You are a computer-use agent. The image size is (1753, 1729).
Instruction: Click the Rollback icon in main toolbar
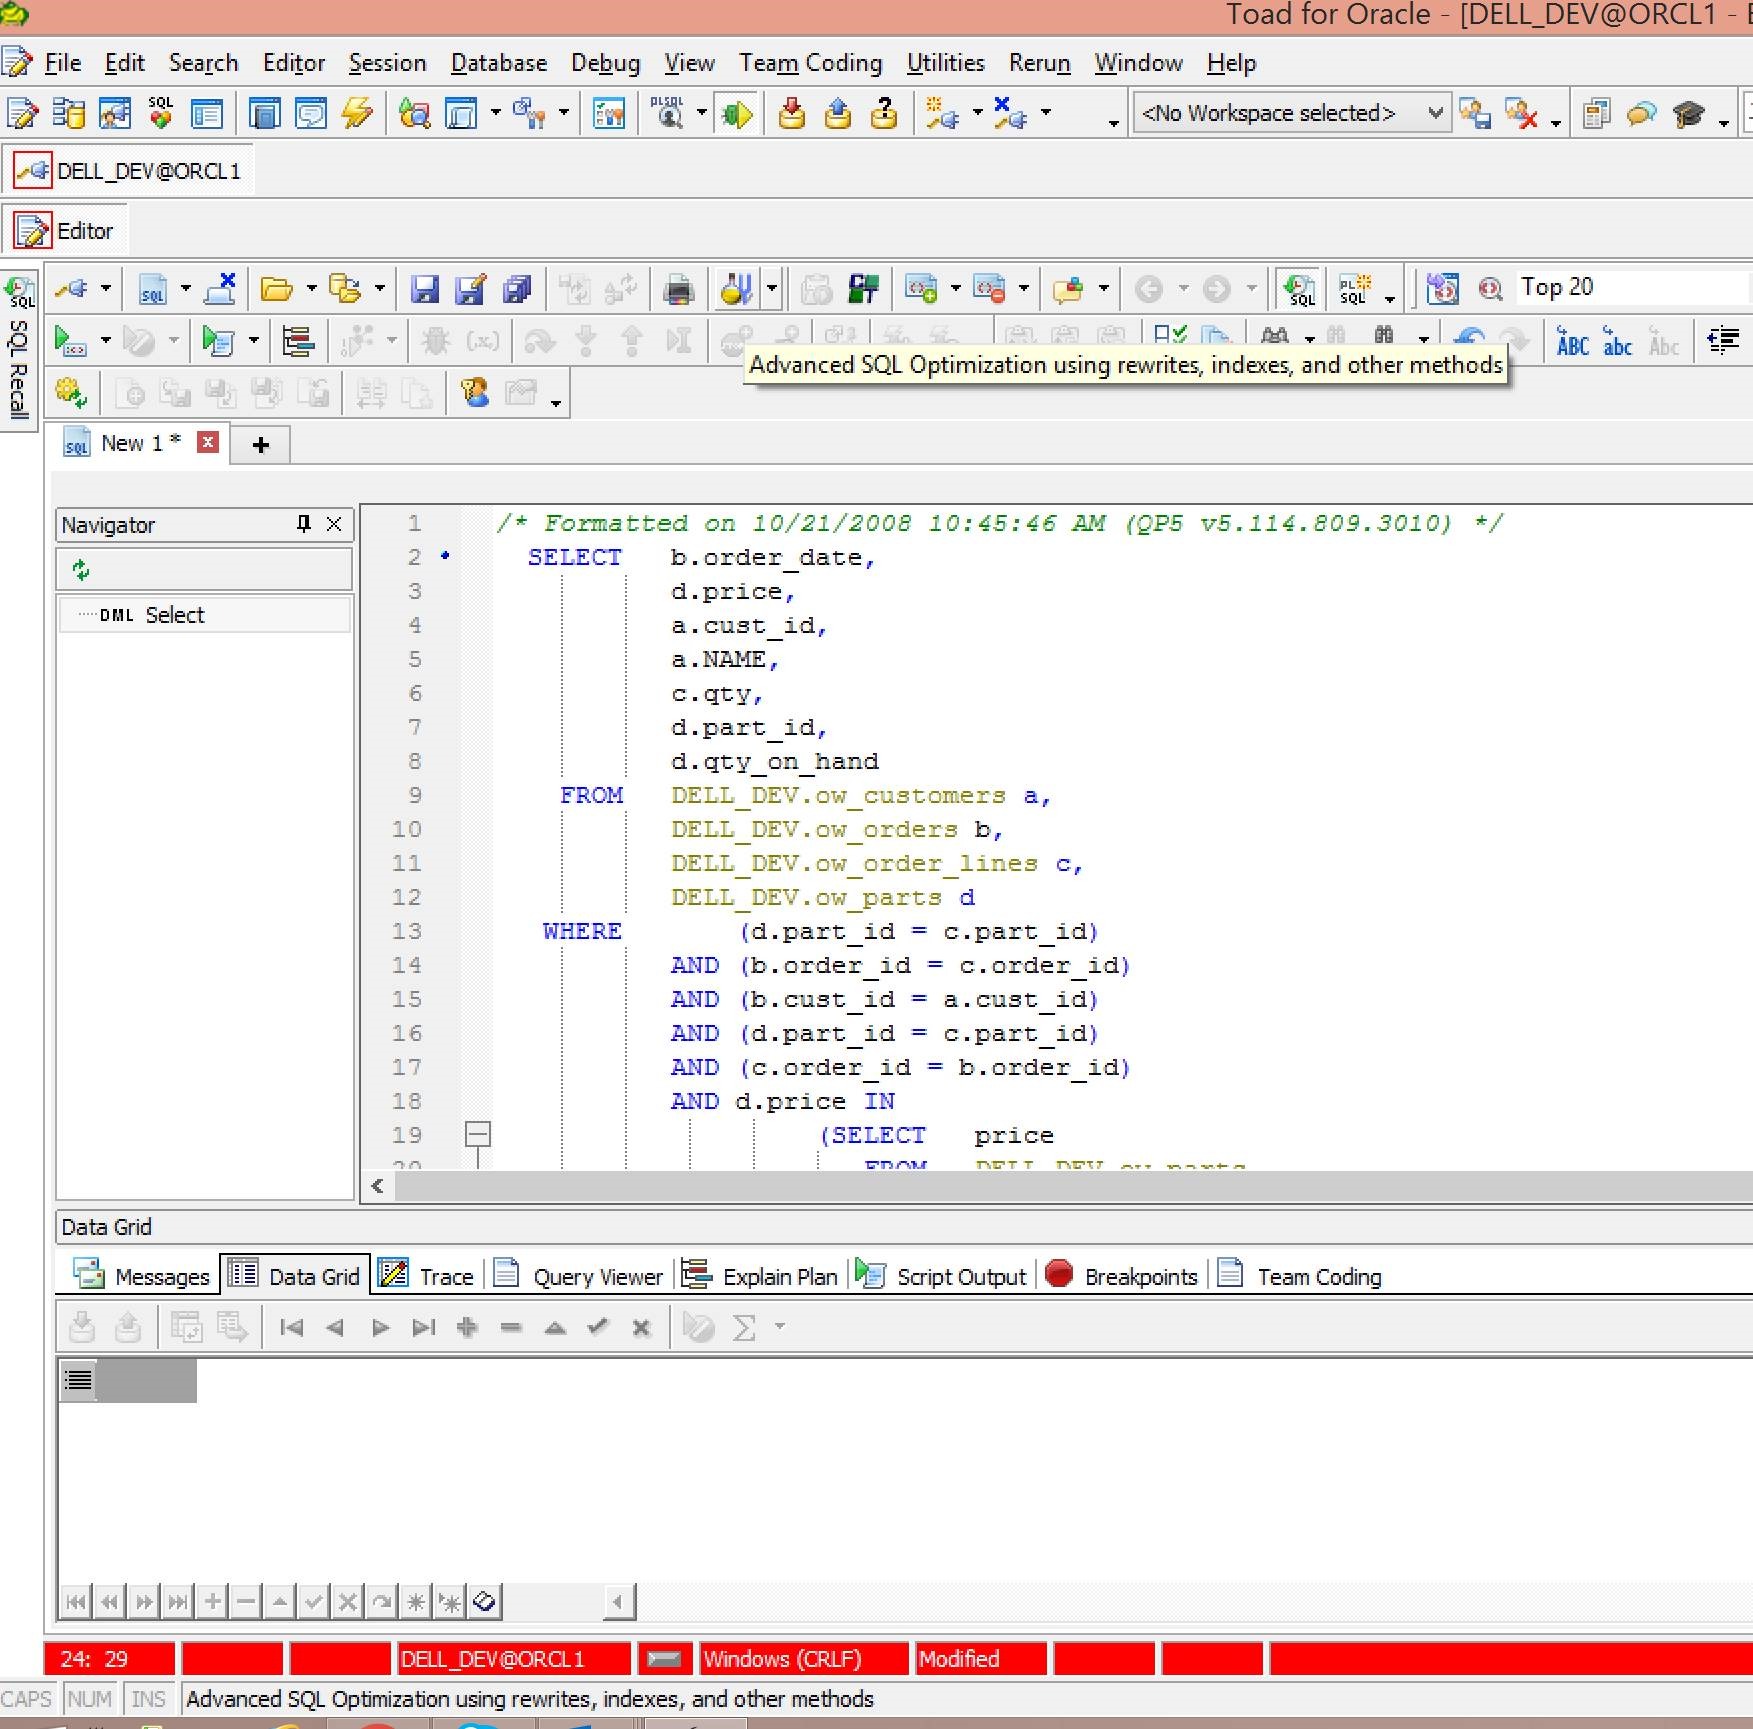click(838, 114)
